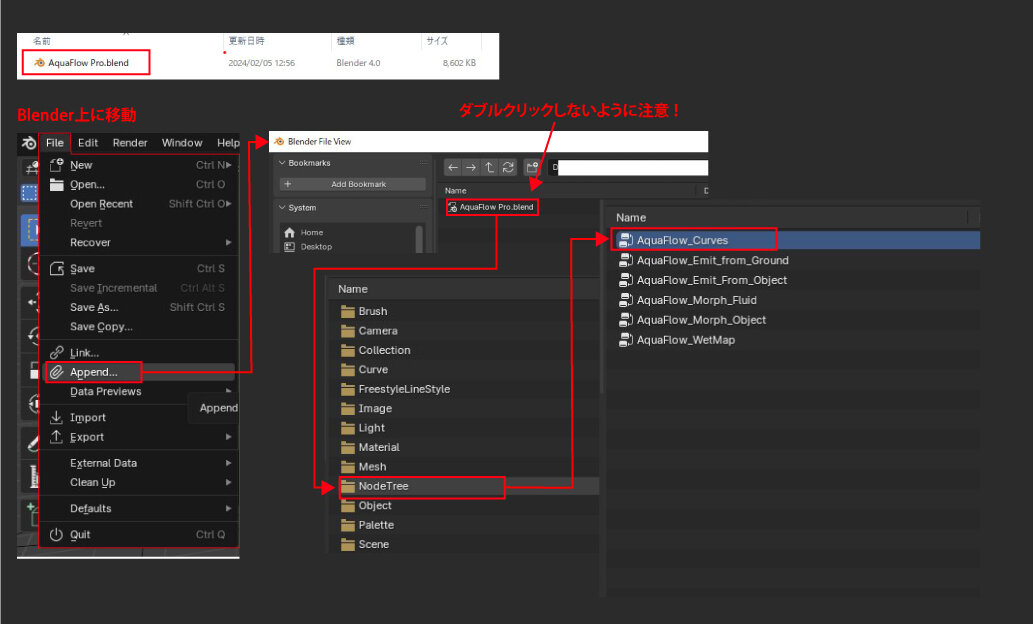Open the Help menu
The height and width of the screenshot is (624, 1033).
(x=228, y=143)
